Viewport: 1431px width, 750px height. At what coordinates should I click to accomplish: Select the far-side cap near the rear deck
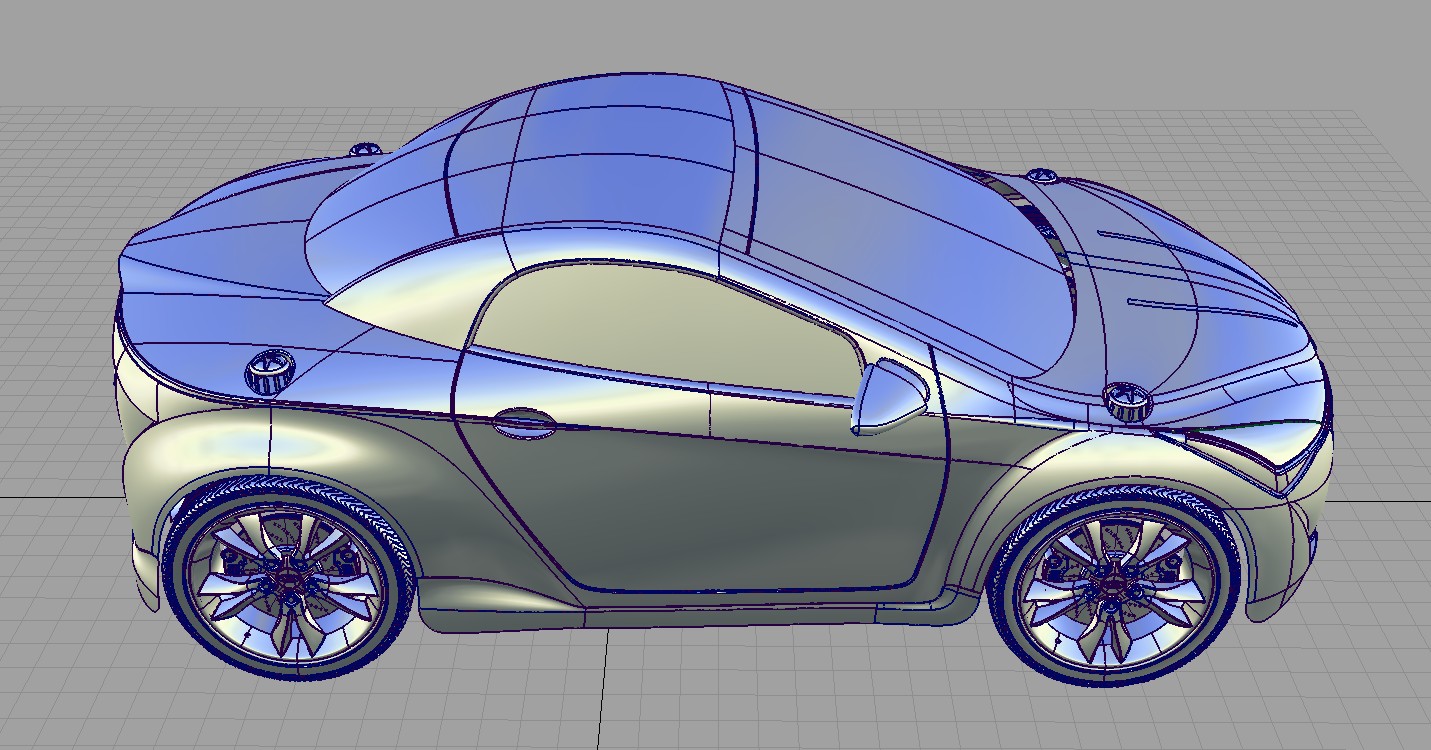(x=365, y=150)
